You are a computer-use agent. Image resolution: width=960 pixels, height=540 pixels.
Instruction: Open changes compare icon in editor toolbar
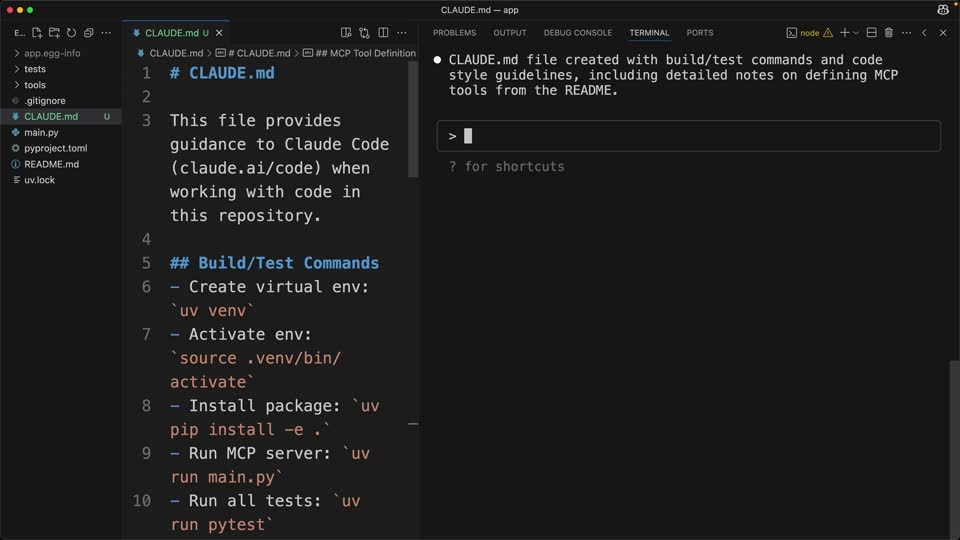[x=364, y=33]
